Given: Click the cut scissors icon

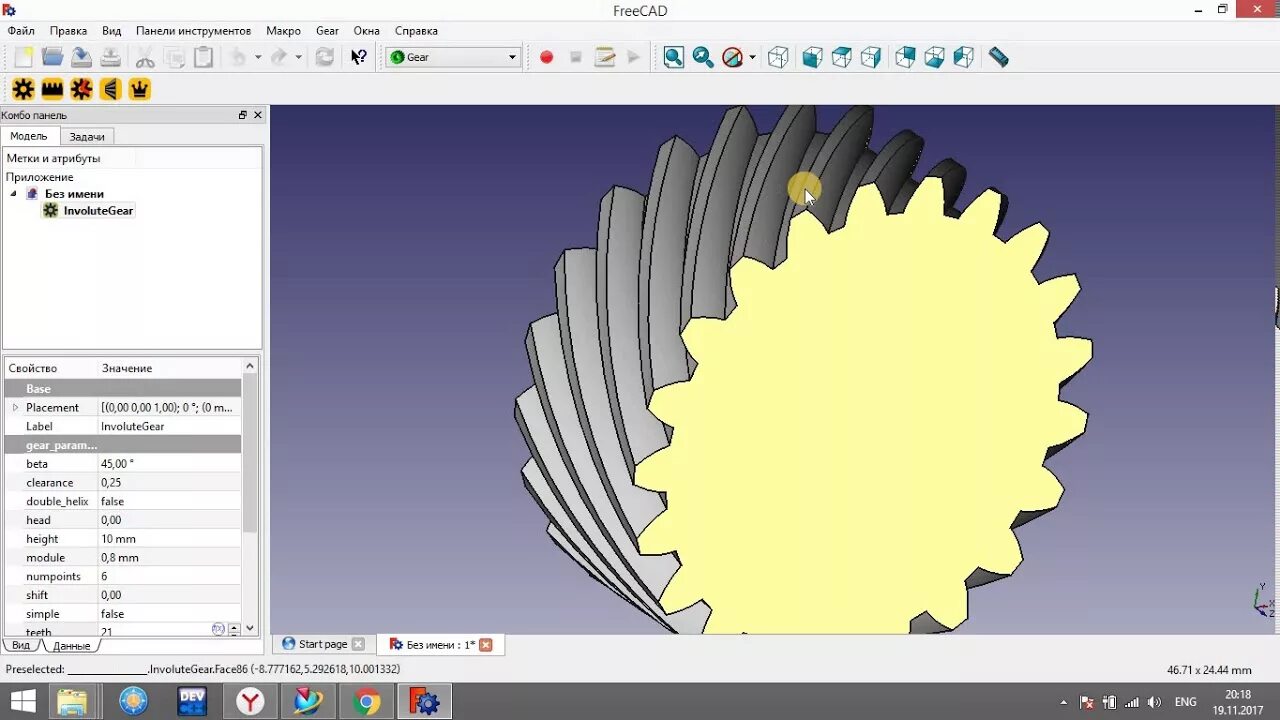Looking at the screenshot, I should (x=145, y=57).
